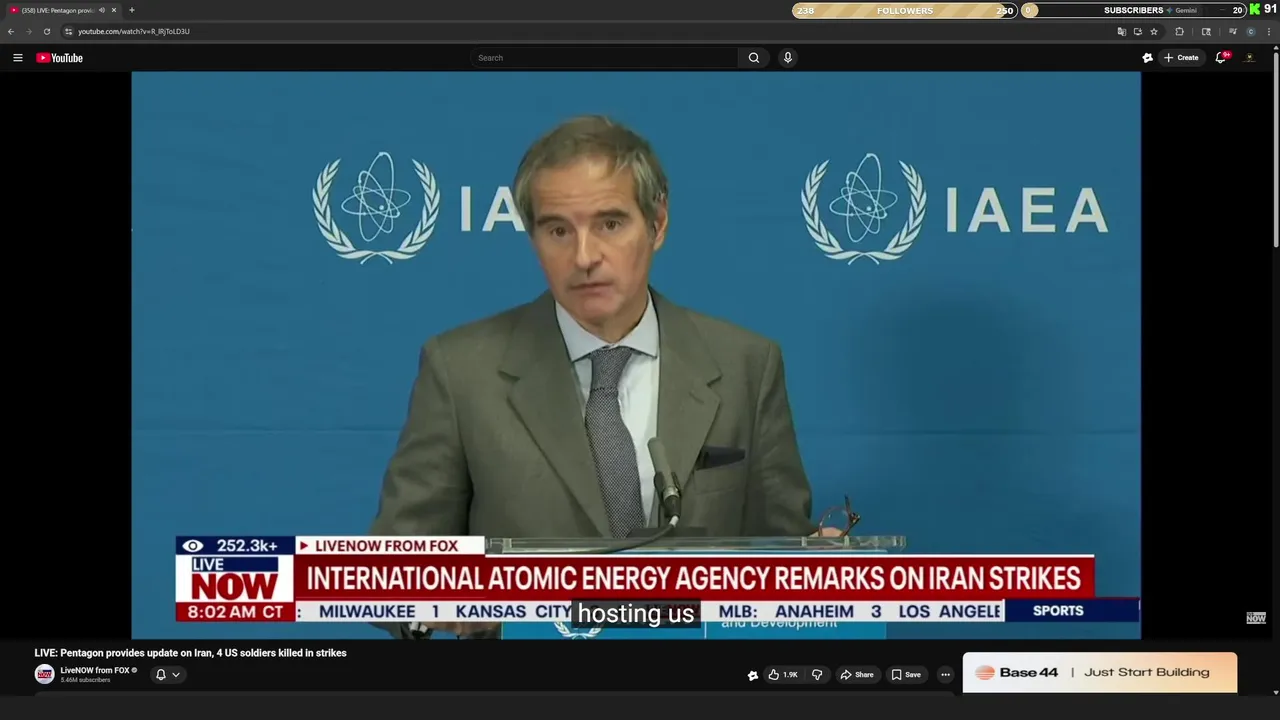Click the search-tabs icon in browser toolbar
Image resolution: width=1280 pixels, height=720 pixels.
(x=1206, y=31)
